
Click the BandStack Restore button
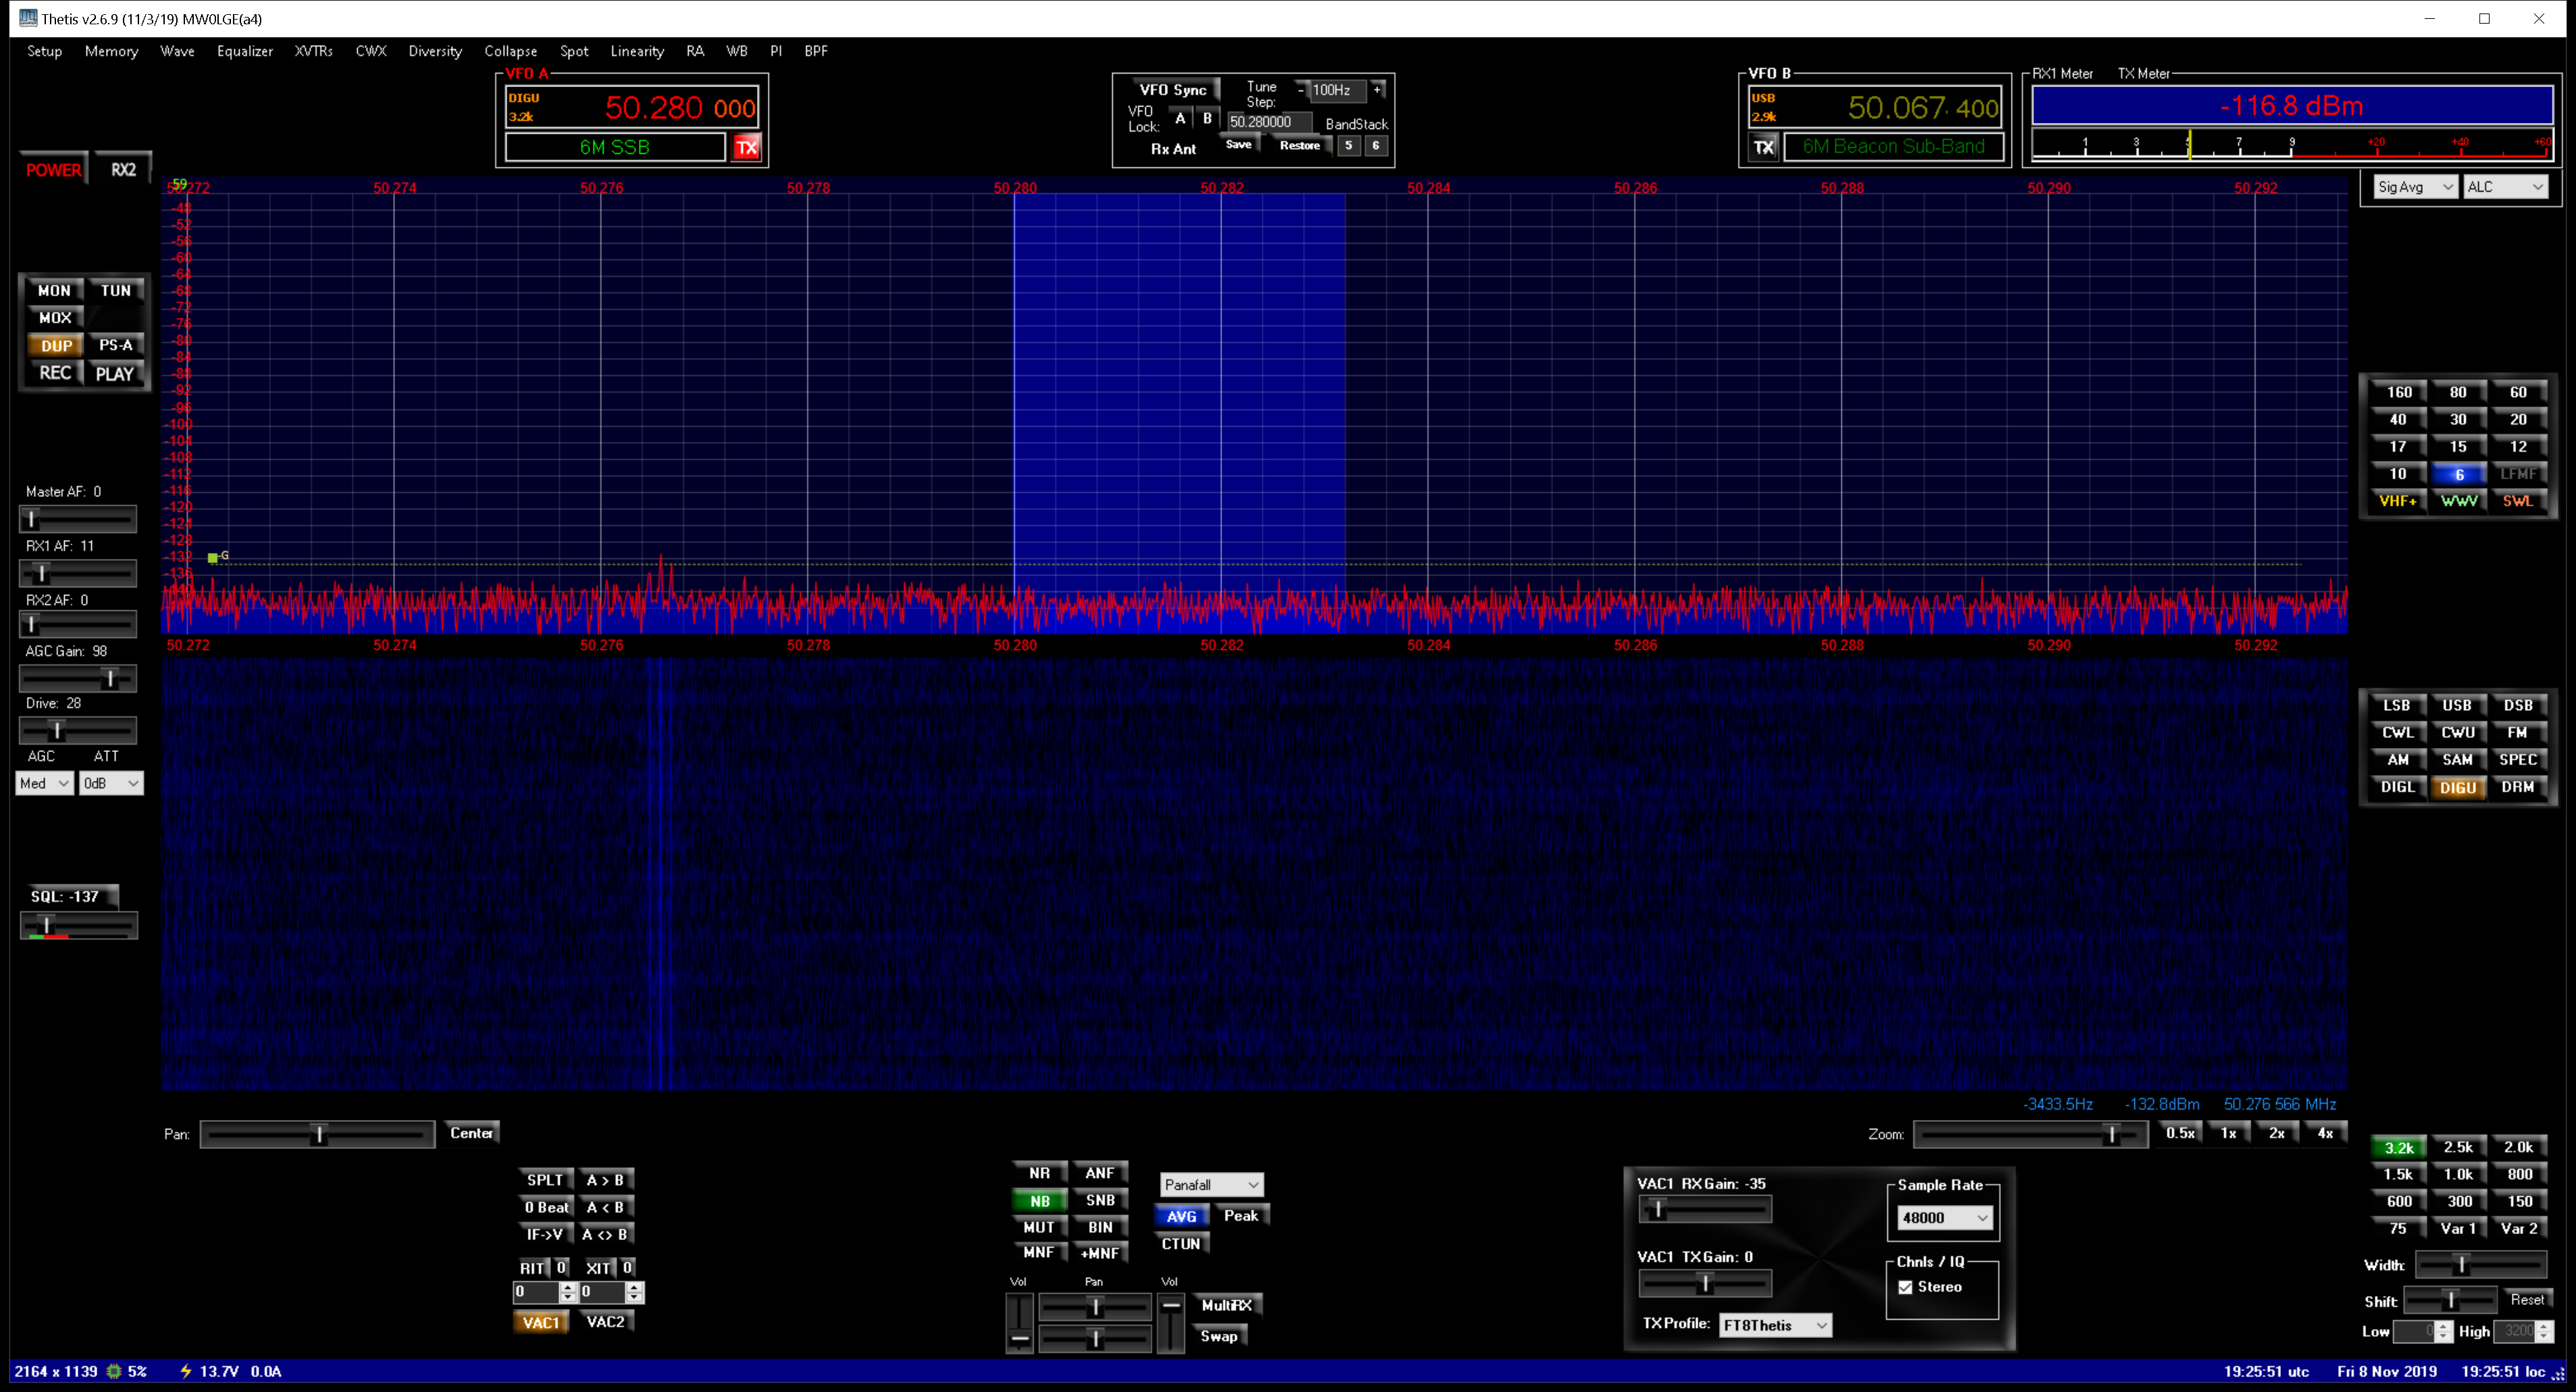click(x=1299, y=146)
